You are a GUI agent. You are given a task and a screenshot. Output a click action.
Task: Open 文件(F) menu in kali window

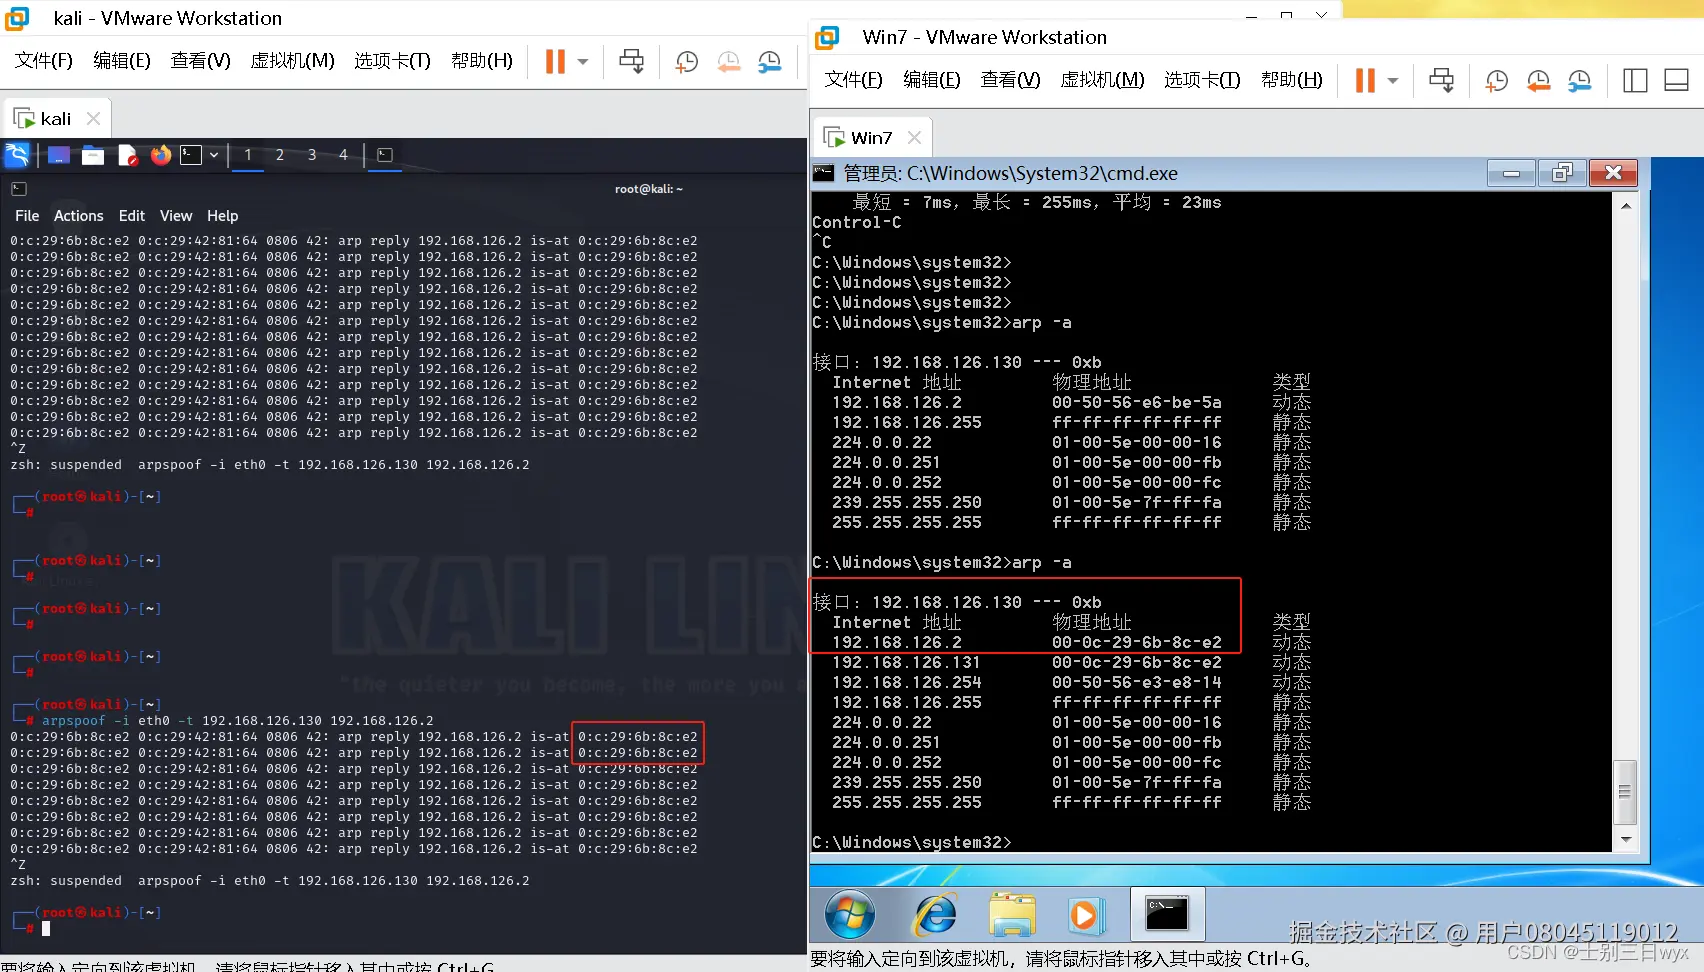click(x=44, y=61)
